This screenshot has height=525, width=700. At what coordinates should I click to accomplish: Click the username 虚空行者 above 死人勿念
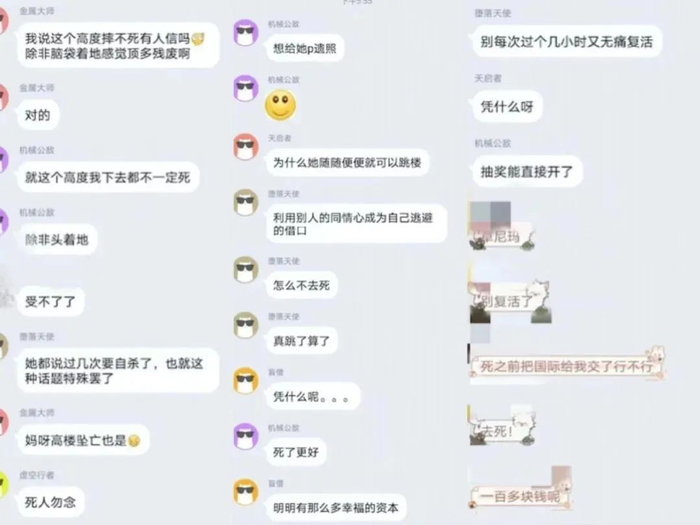(37, 475)
